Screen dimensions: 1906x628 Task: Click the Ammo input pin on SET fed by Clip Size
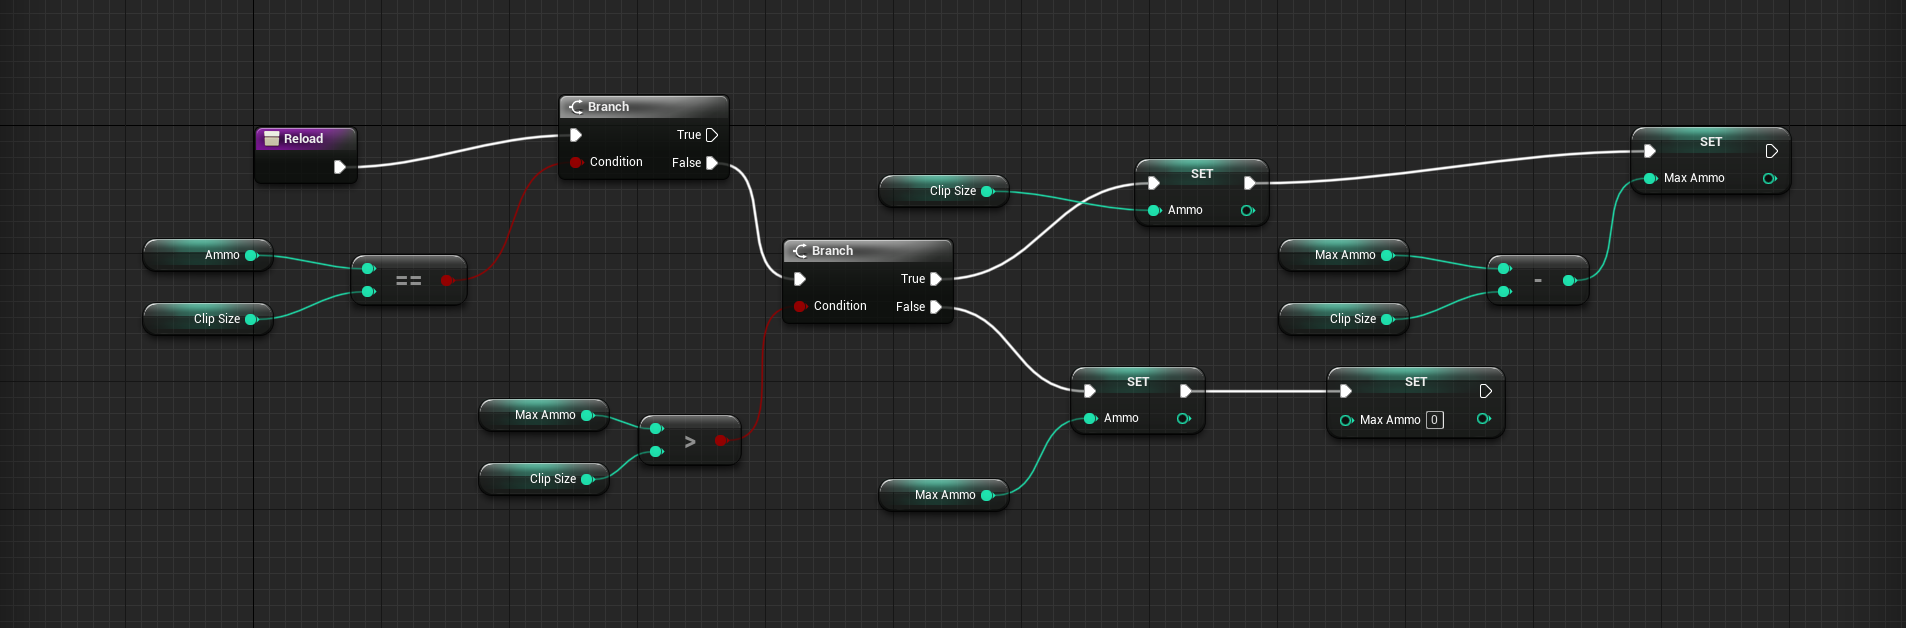click(x=1154, y=210)
